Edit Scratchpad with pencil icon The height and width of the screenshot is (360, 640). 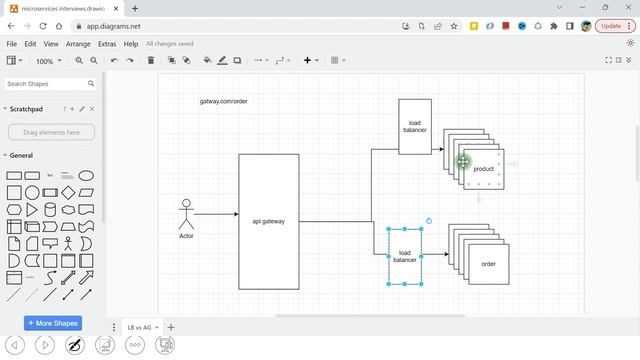[82, 109]
